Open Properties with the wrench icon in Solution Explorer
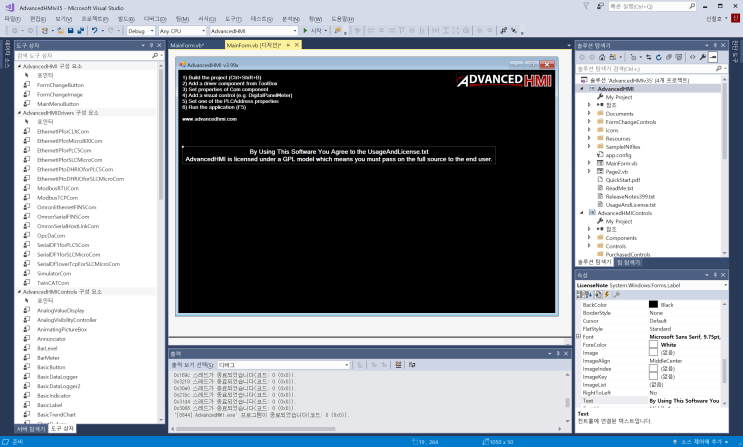Screen dimensions: 743x447 tap(703, 57)
